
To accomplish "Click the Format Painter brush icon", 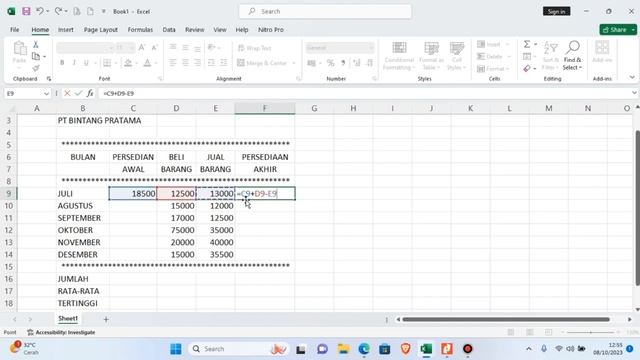I will click(x=36, y=68).
